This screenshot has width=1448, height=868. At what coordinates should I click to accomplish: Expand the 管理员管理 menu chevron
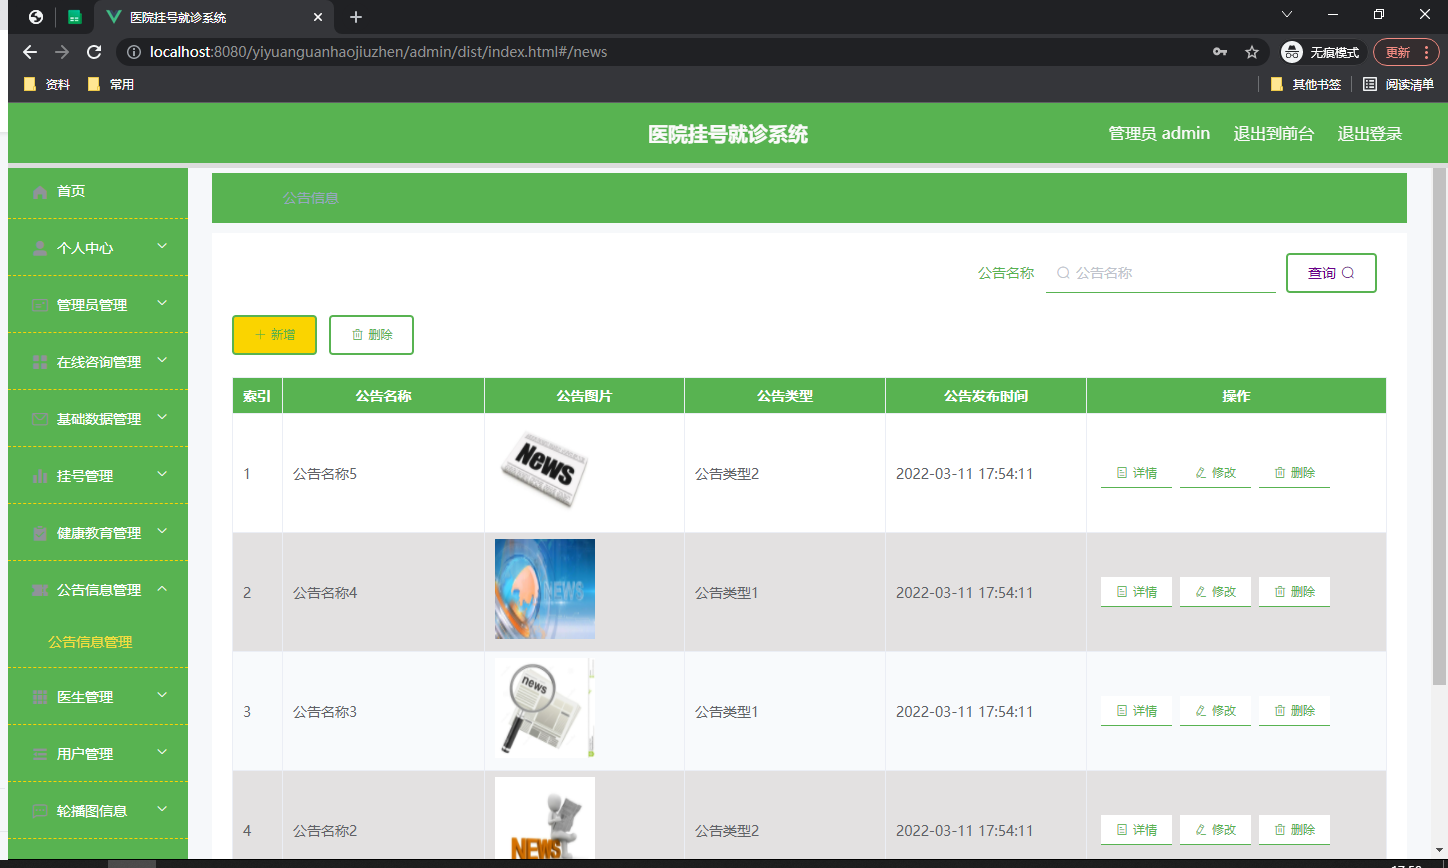click(x=162, y=303)
